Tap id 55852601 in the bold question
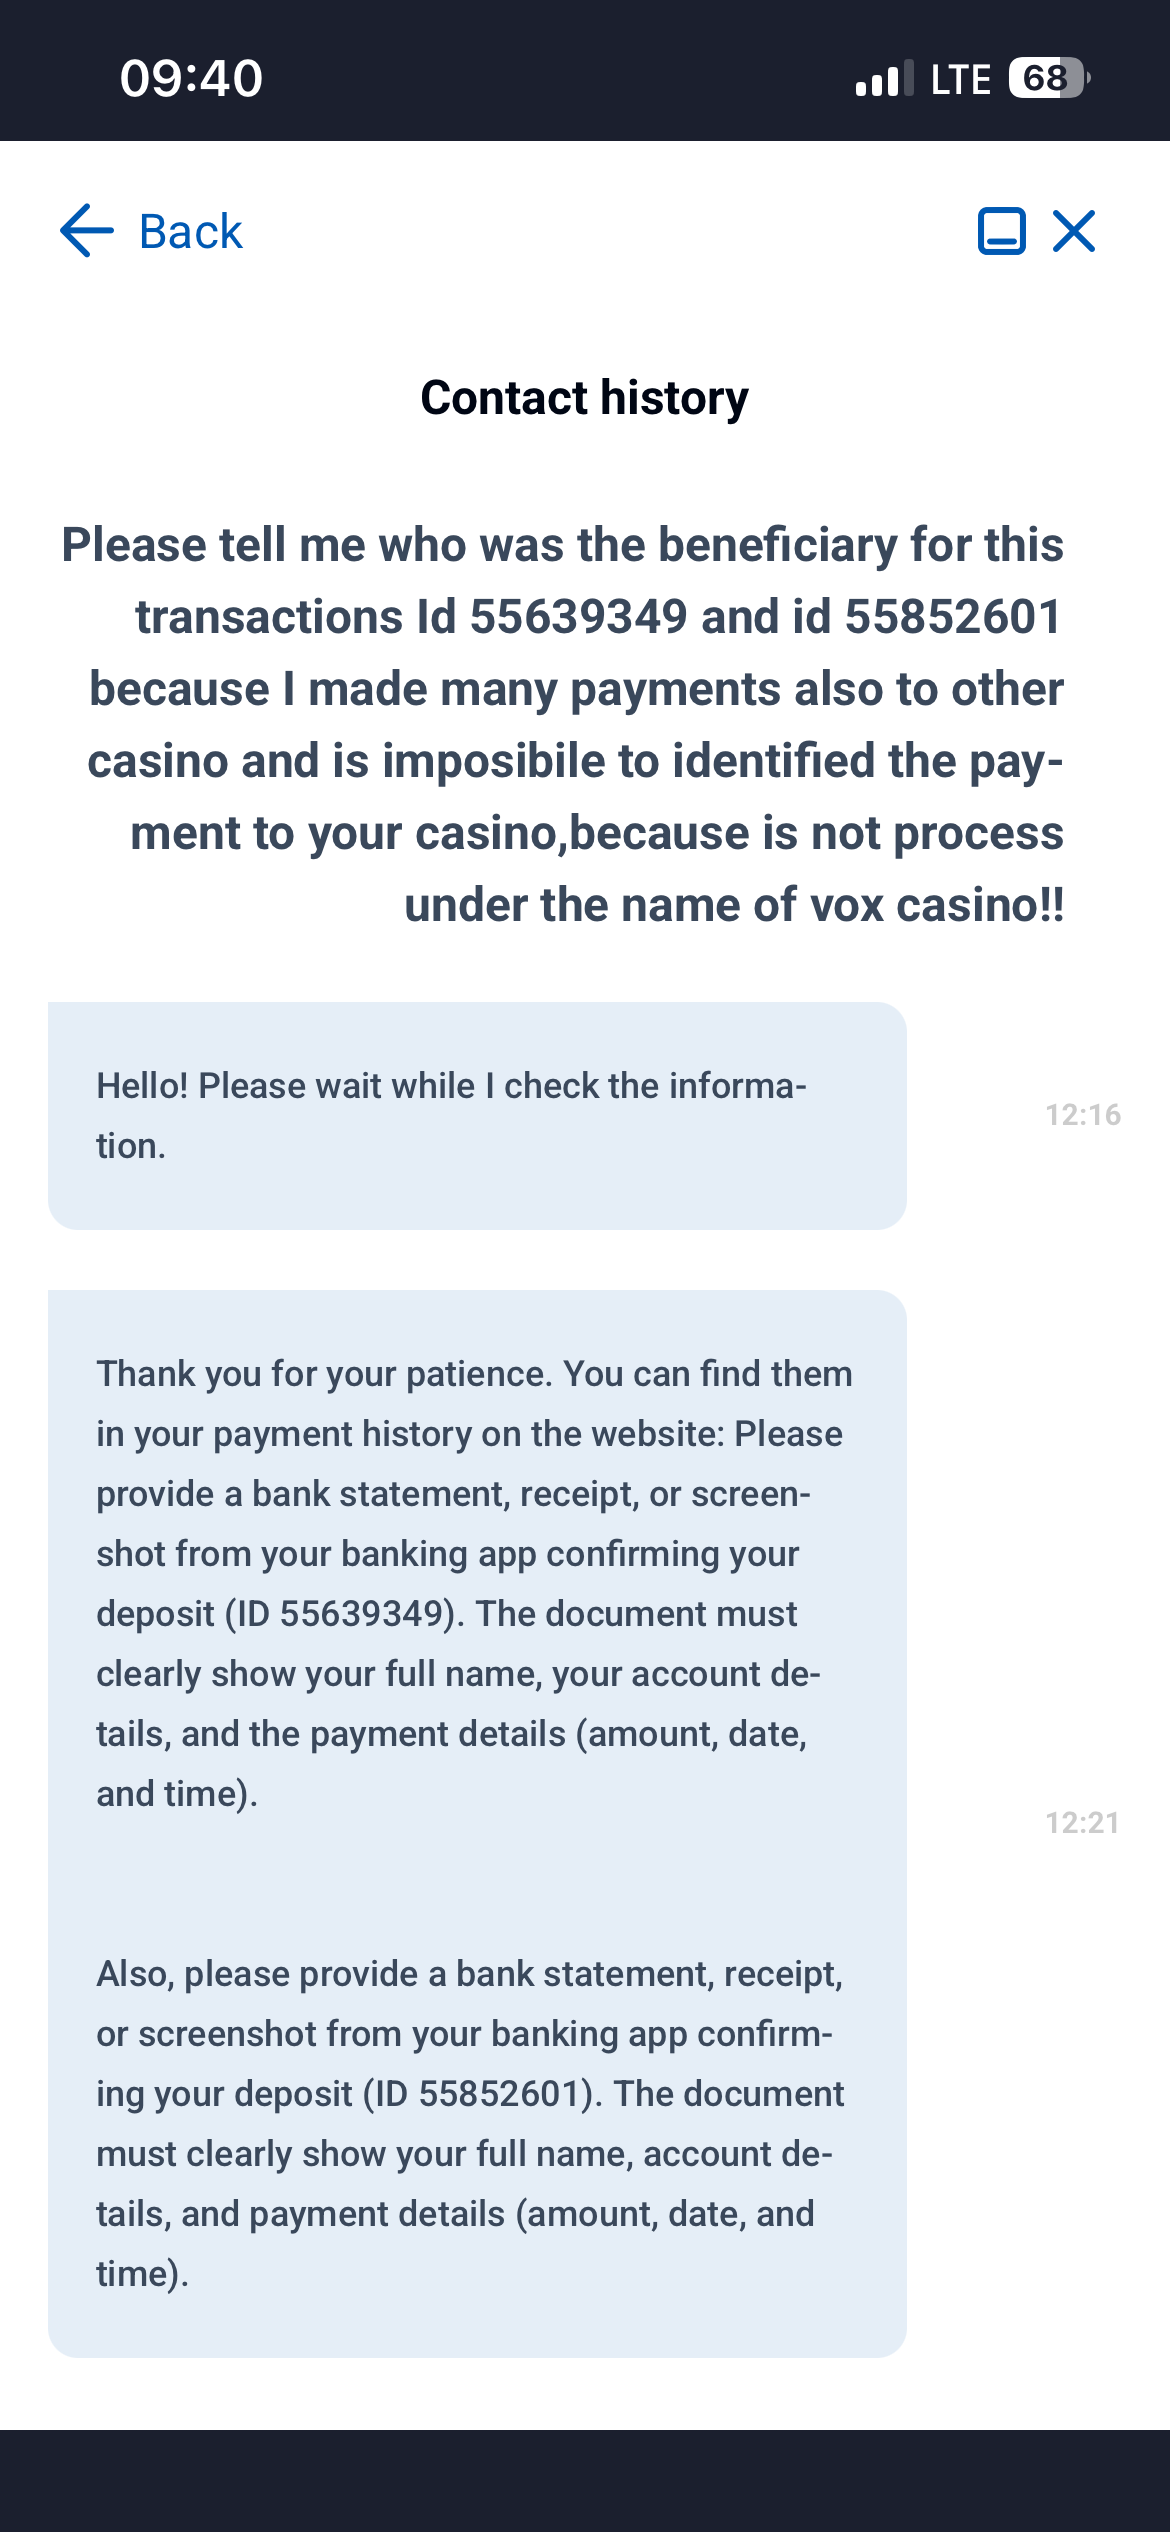Screen dimensions: 1170x2532 point(952,617)
